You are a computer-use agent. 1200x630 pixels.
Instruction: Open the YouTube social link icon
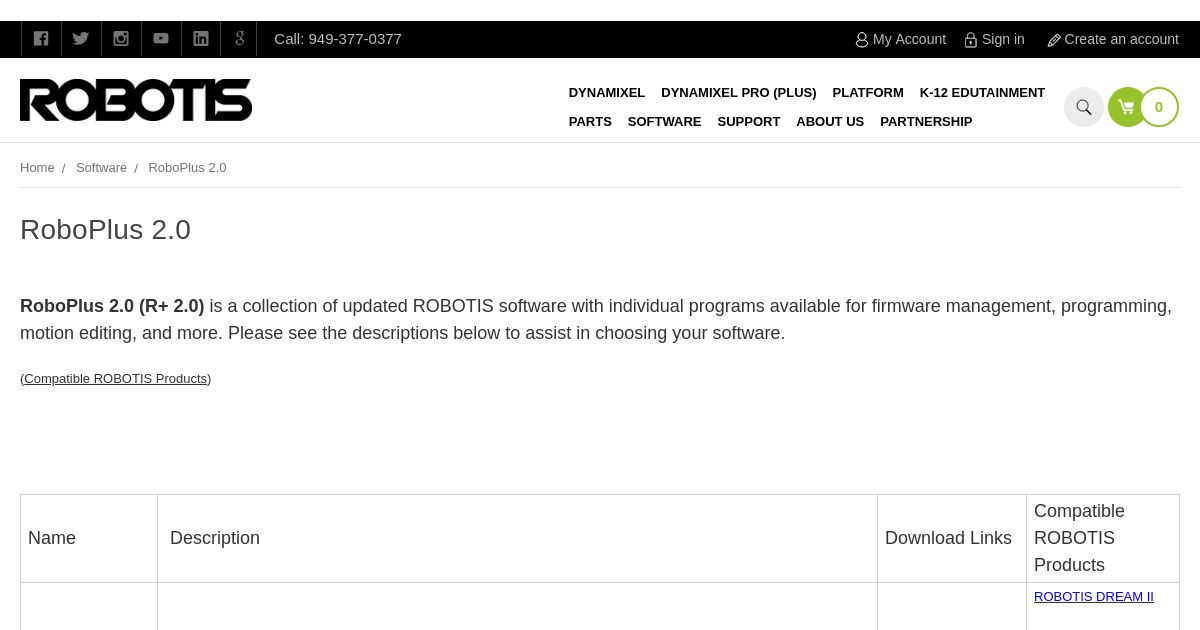[161, 39]
